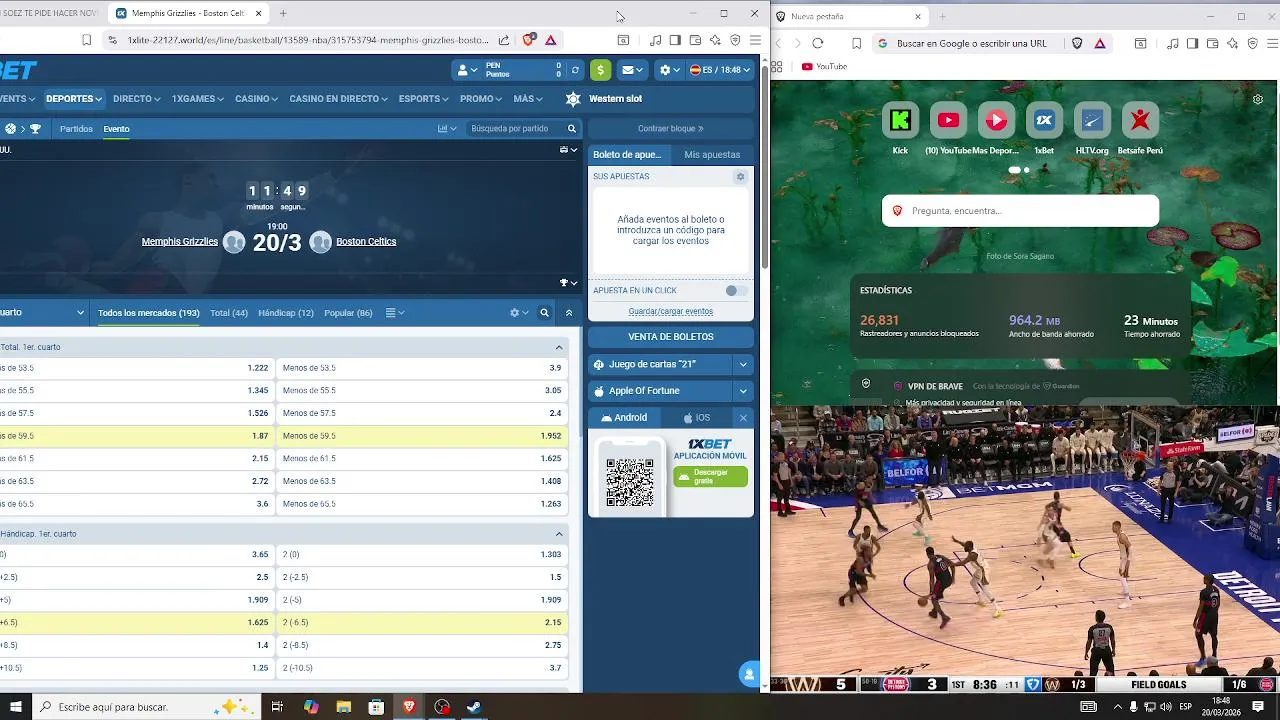Collapse all markets with double chevron
The width and height of the screenshot is (1280, 720).
point(569,313)
